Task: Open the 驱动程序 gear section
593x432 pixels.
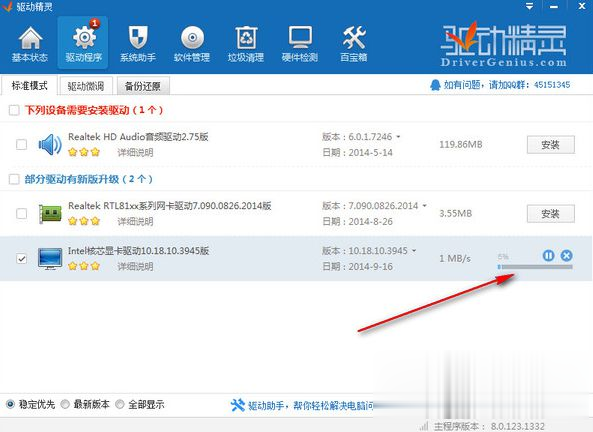Action: (x=83, y=43)
